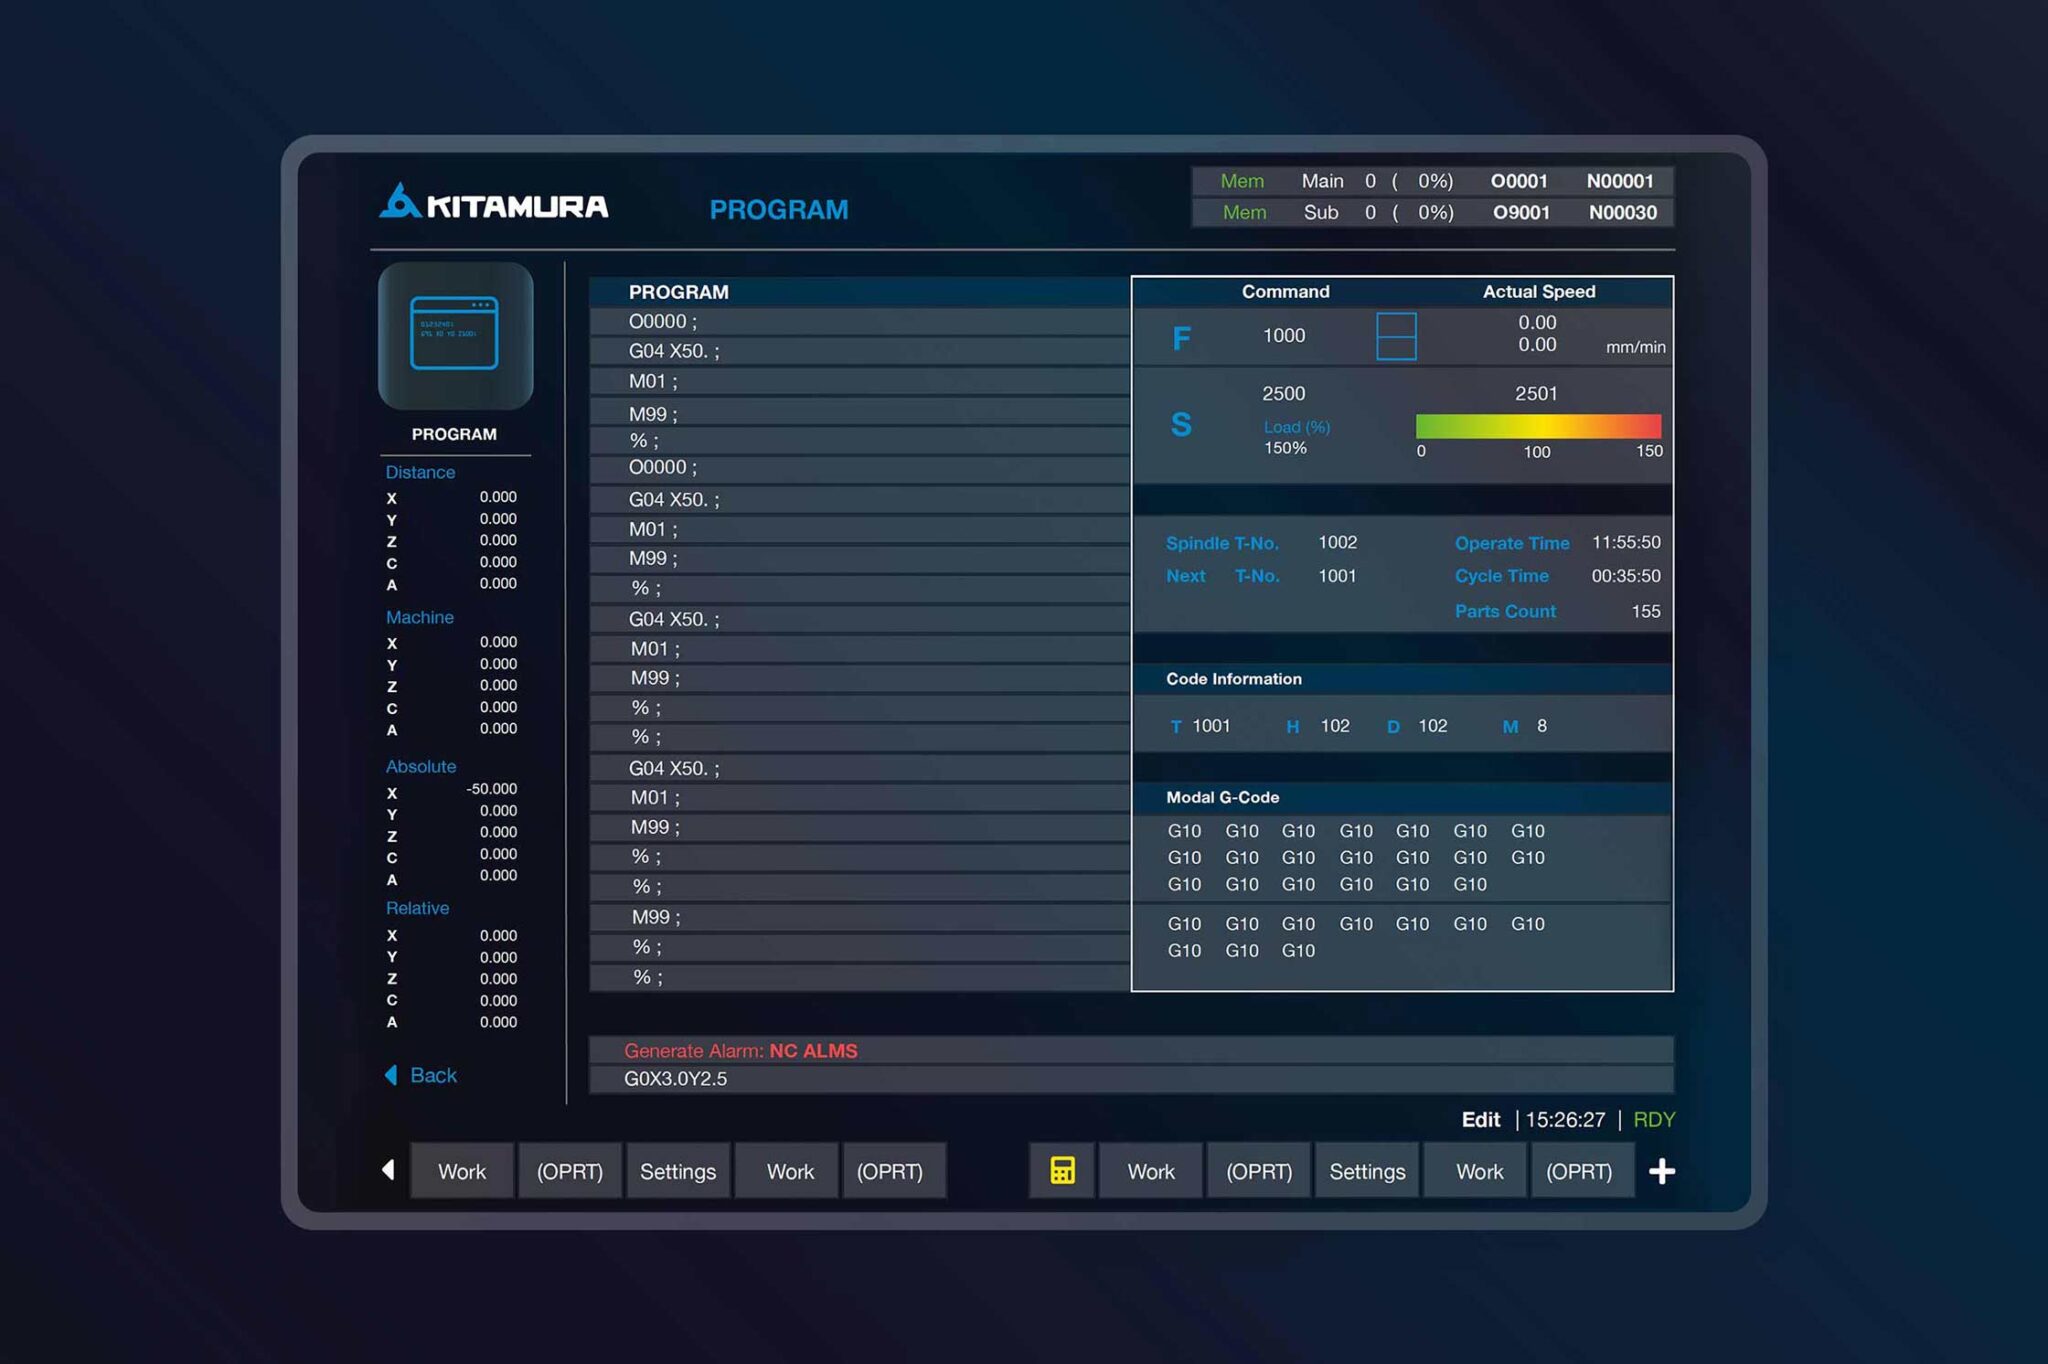Expand the Code Information section header
Viewport: 2048px width, 1364px height.
tap(1233, 679)
